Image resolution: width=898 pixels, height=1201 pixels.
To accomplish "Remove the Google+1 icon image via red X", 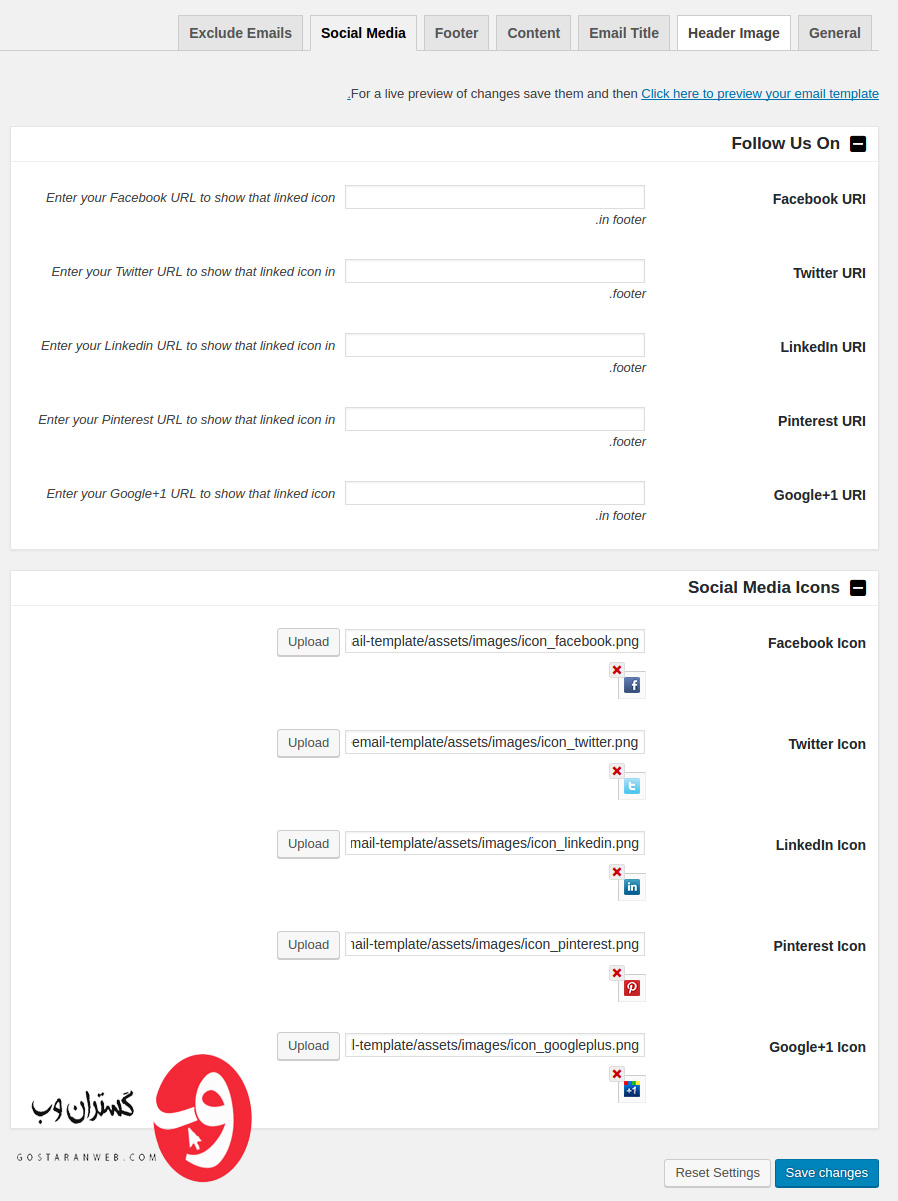I will click(x=617, y=1074).
